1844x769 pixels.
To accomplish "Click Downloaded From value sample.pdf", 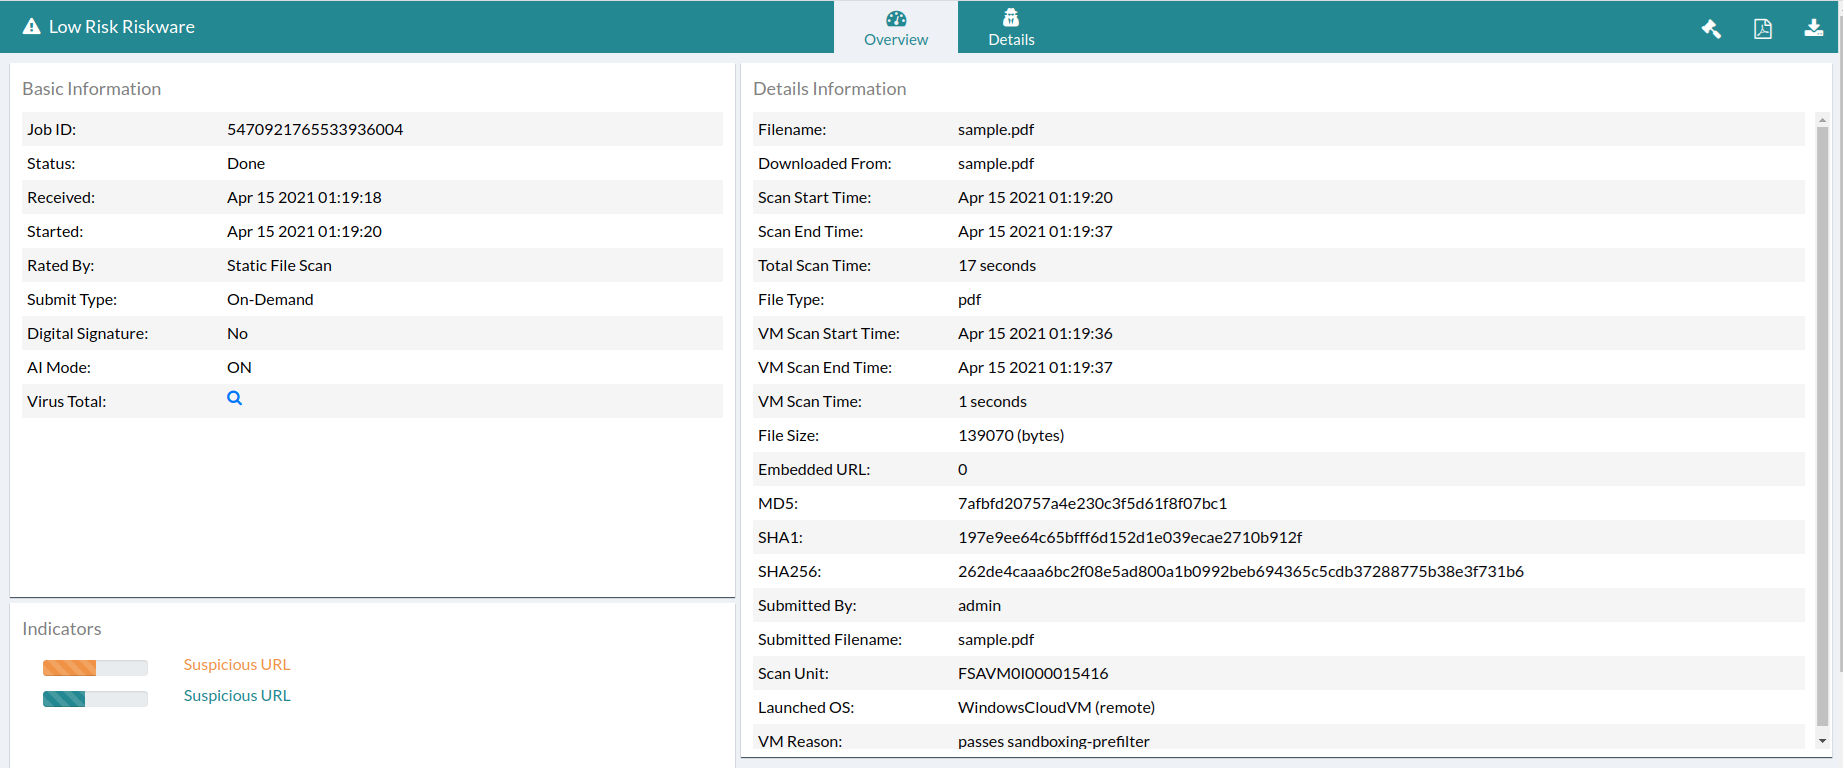I will (996, 164).
